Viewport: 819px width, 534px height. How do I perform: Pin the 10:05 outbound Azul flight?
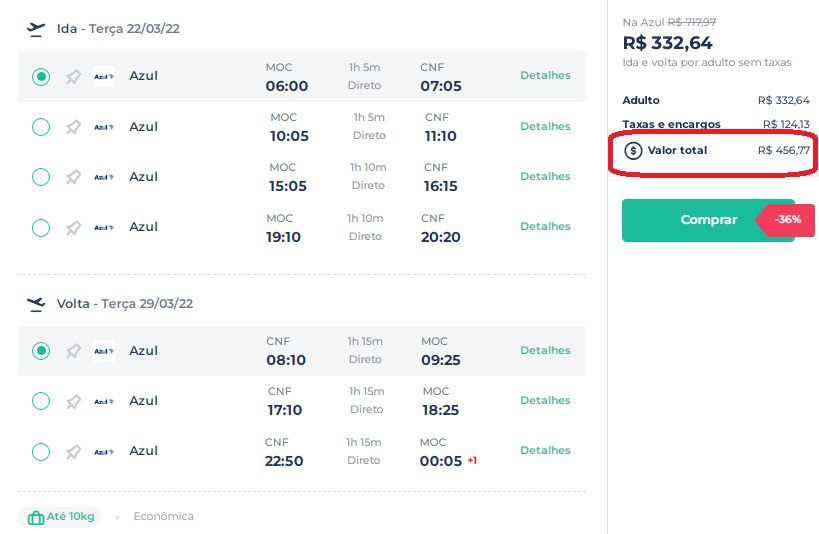pos(73,127)
